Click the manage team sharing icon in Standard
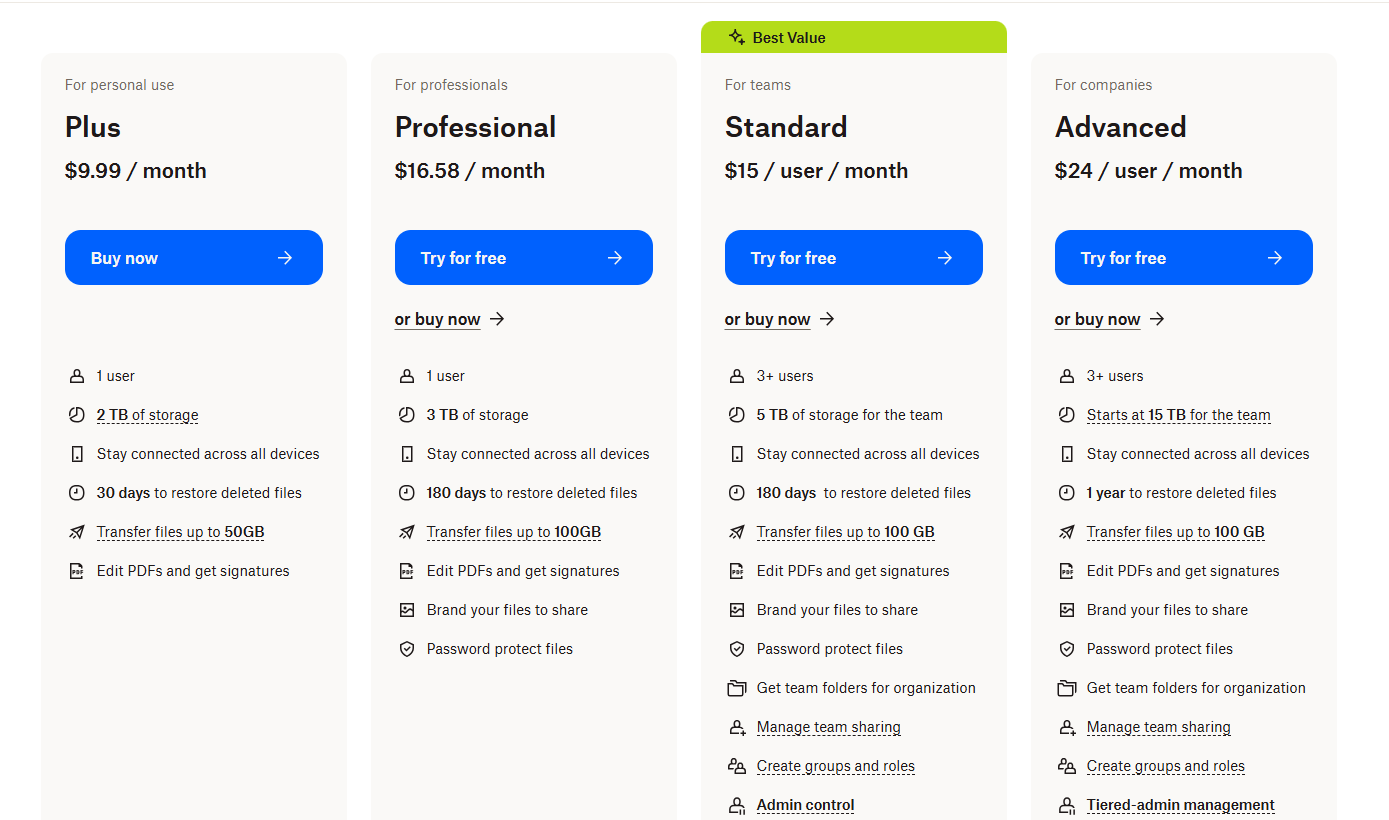 point(737,727)
